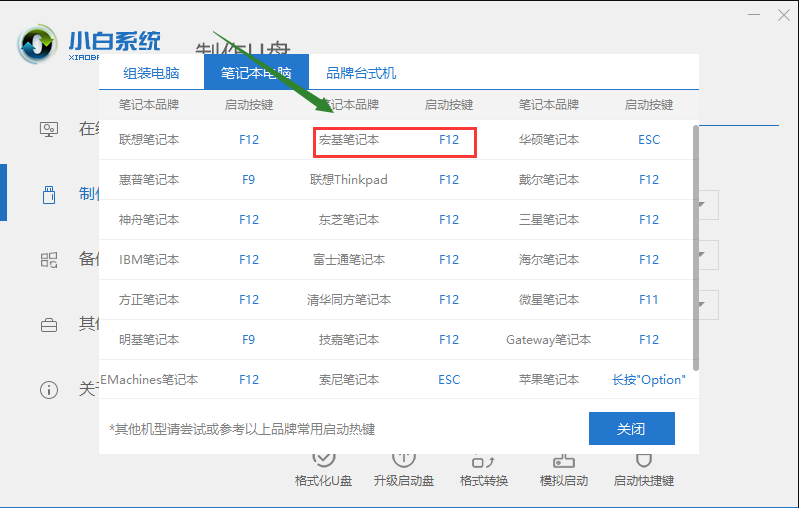
Task: Select the monitor icon in the sidebar
Action: coord(49,129)
